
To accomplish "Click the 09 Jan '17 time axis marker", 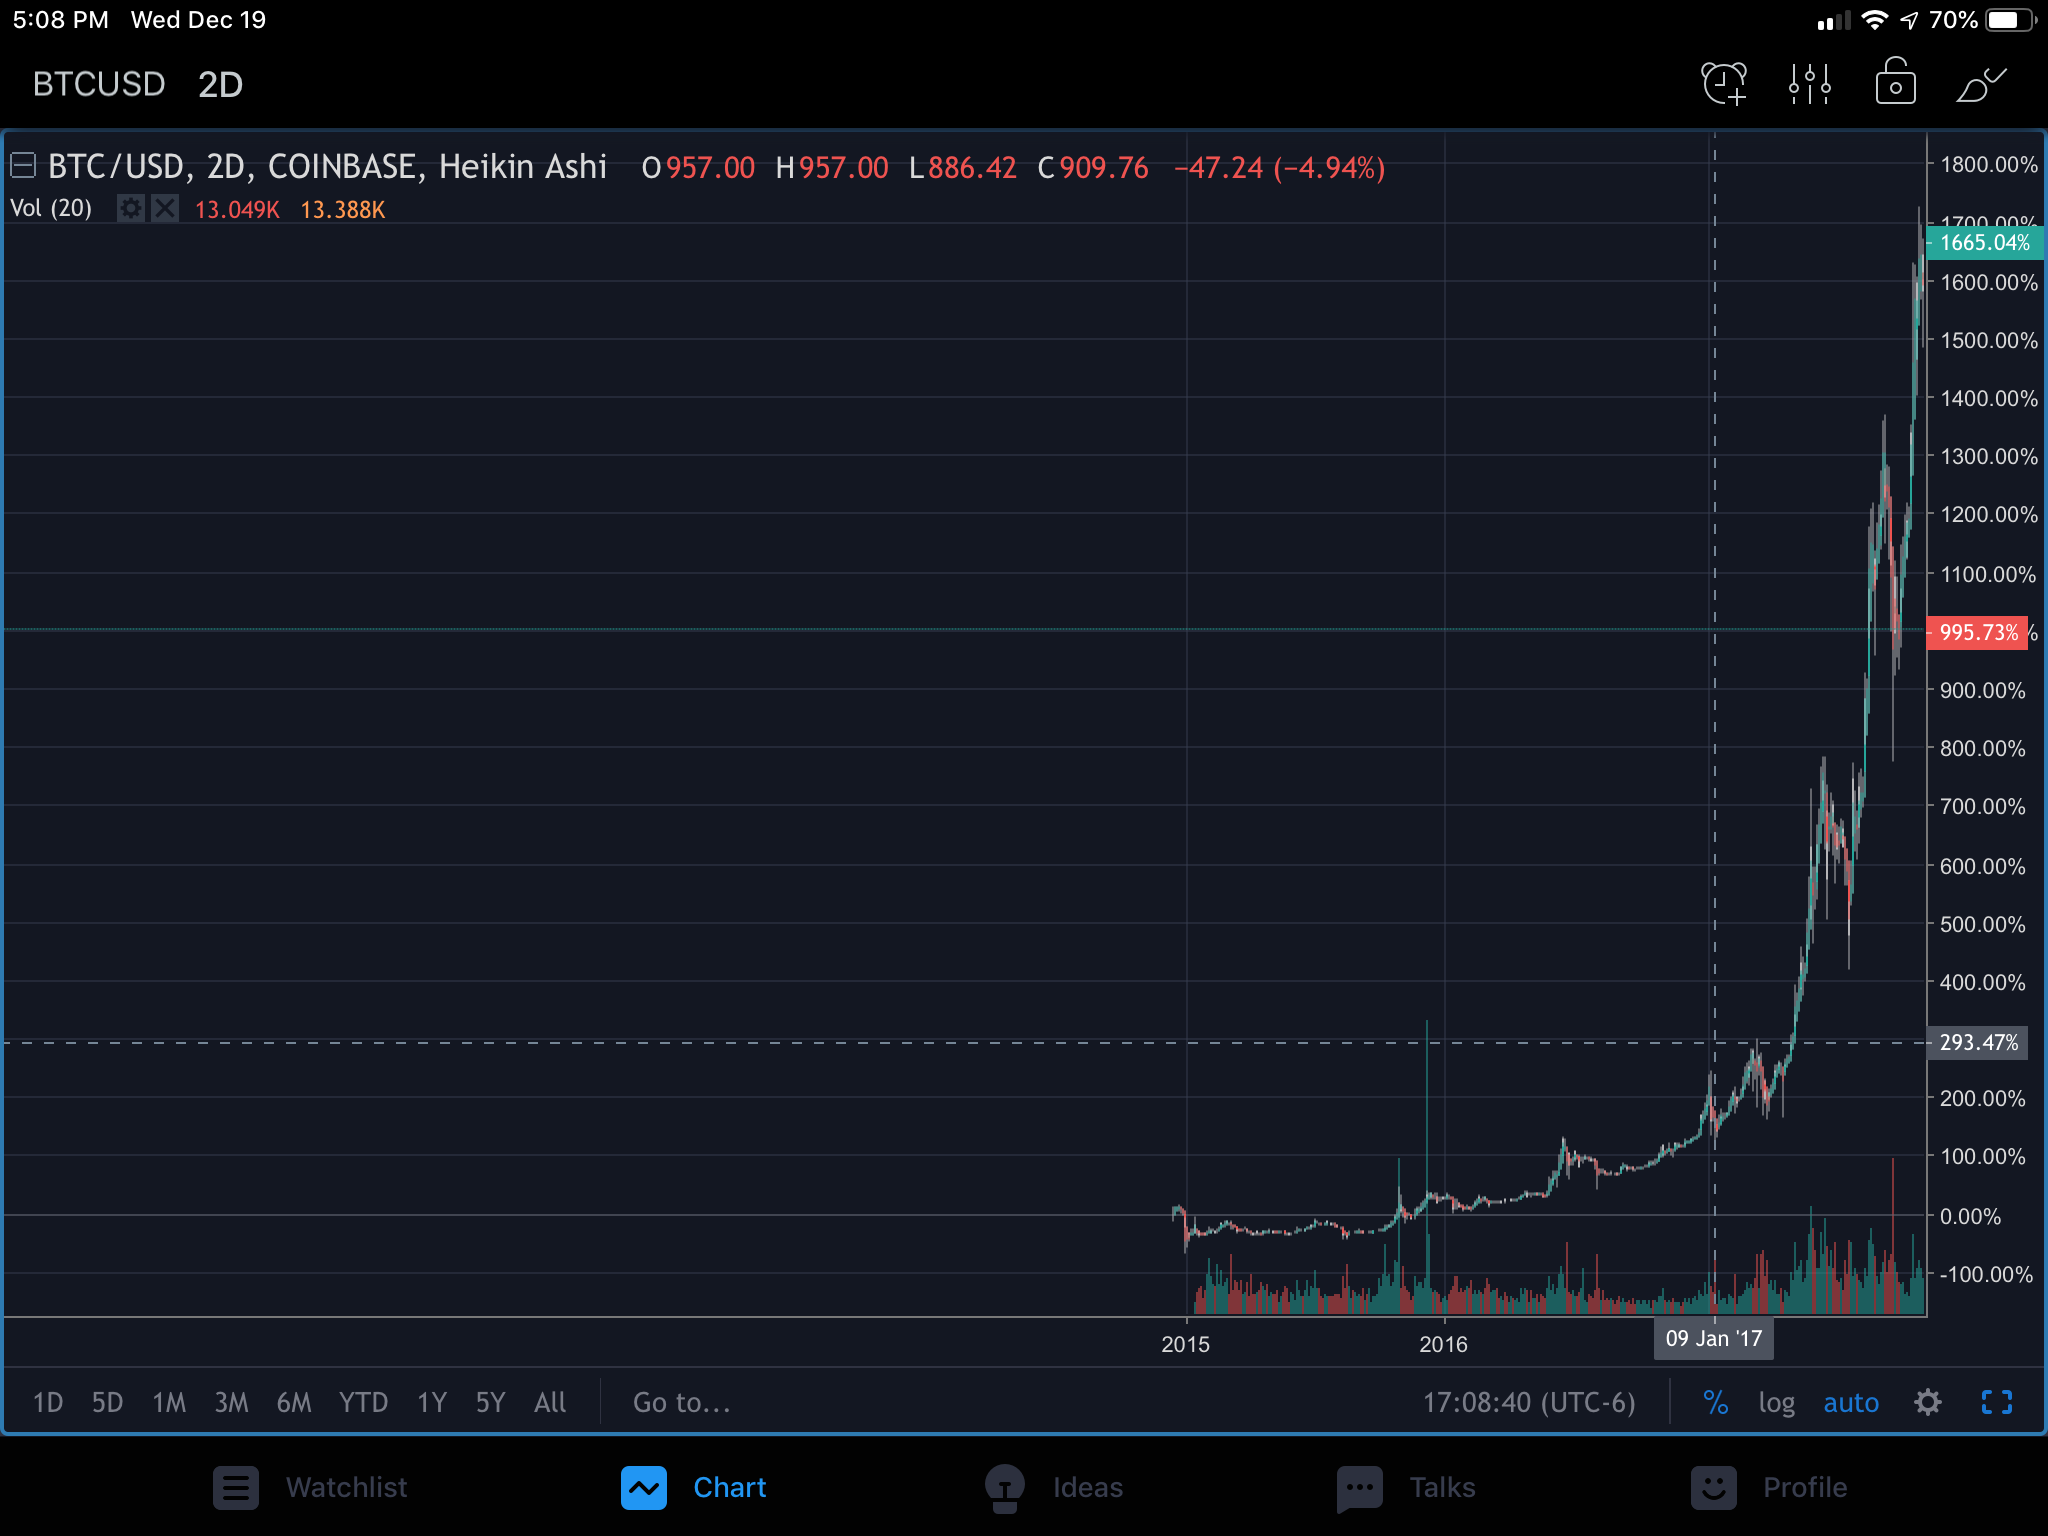I will tap(1713, 1338).
